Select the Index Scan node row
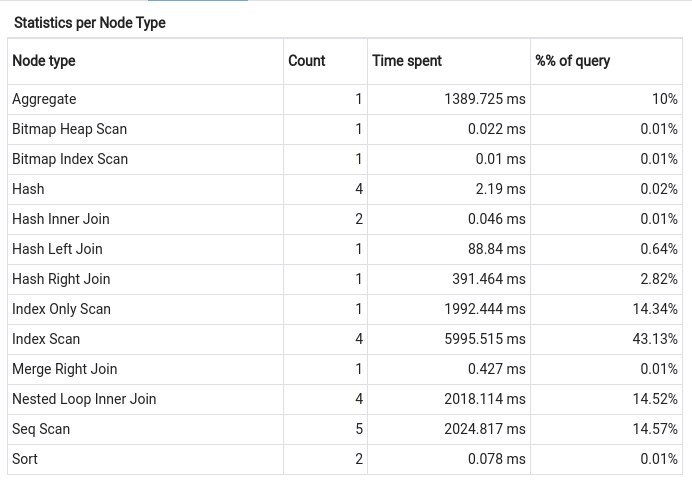 (x=46, y=339)
